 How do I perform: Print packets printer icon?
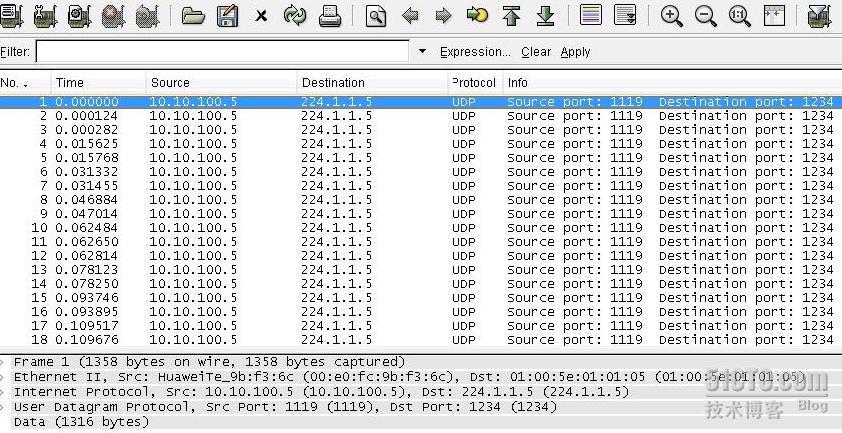point(330,16)
